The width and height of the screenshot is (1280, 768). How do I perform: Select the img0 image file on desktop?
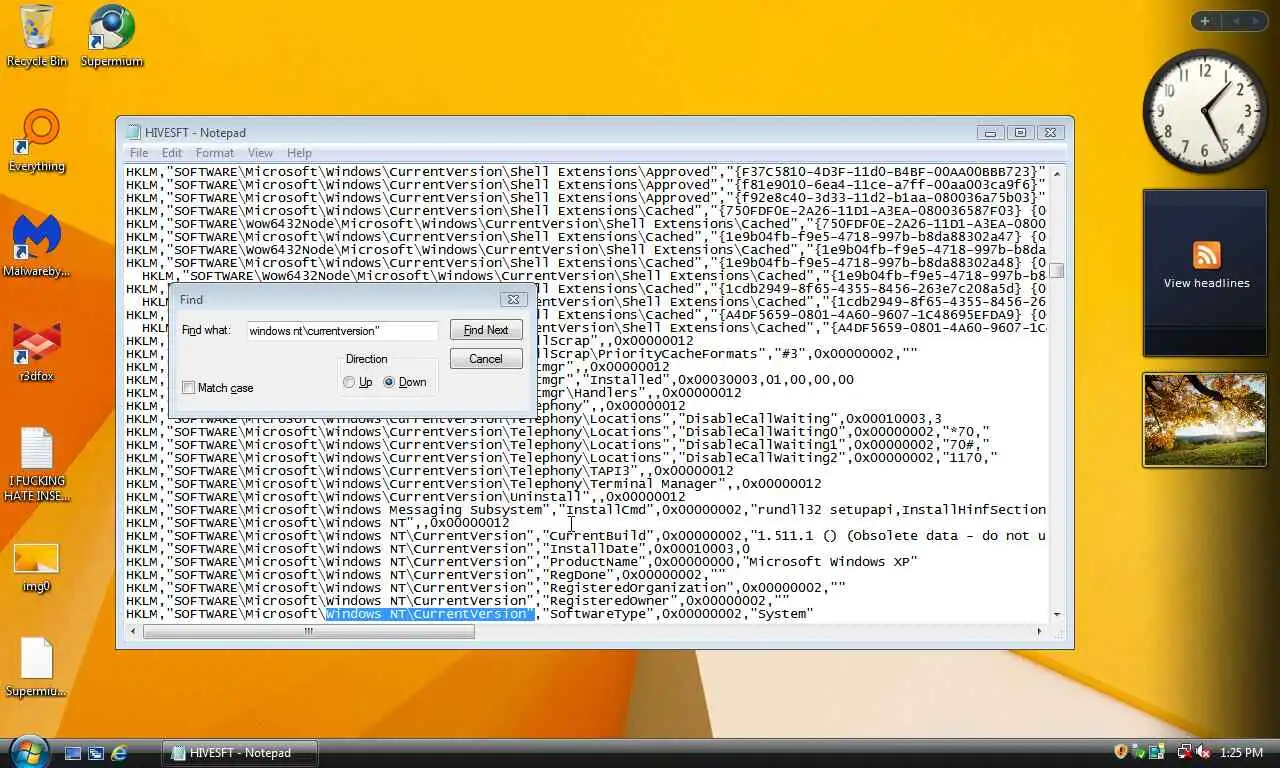pos(37,567)
